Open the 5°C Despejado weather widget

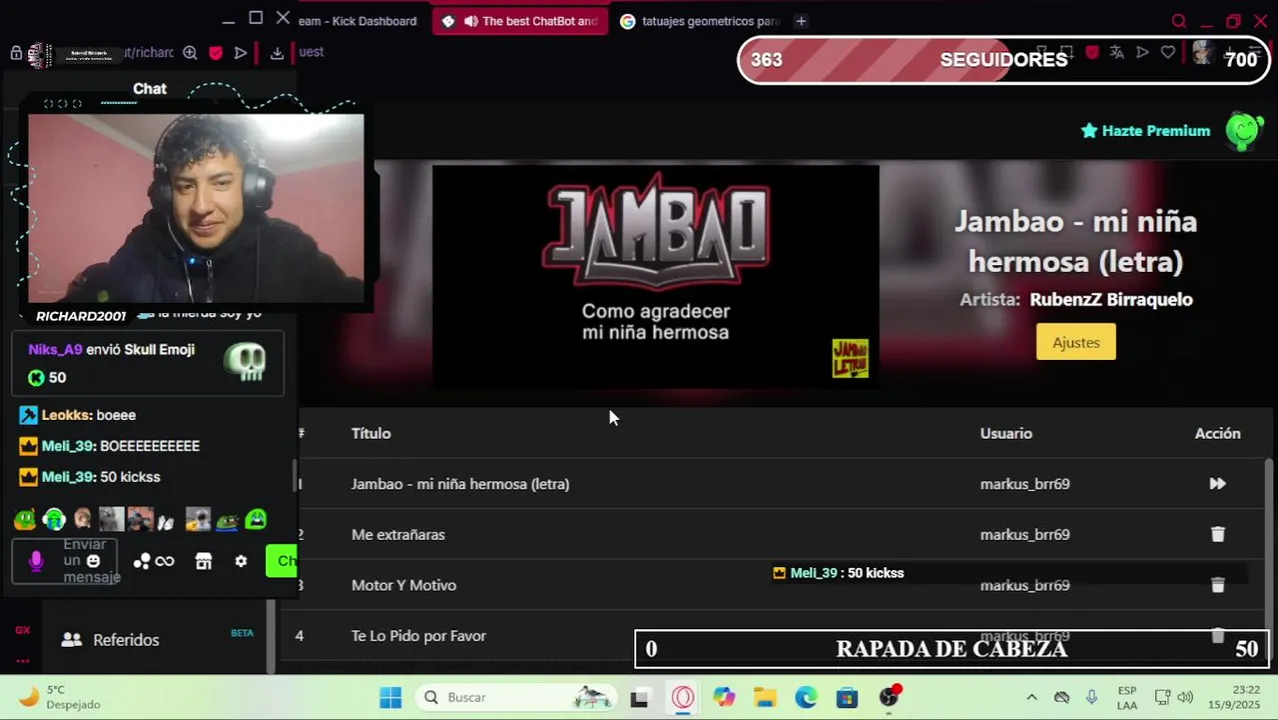click(x=60, y=697)
